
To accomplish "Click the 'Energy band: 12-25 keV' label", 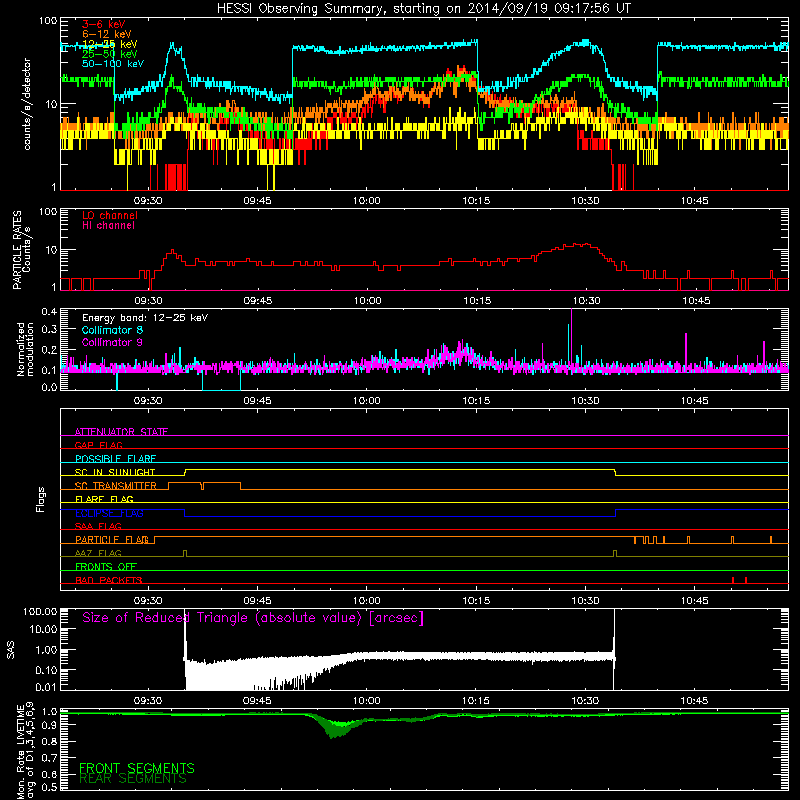I will point(145,318).
